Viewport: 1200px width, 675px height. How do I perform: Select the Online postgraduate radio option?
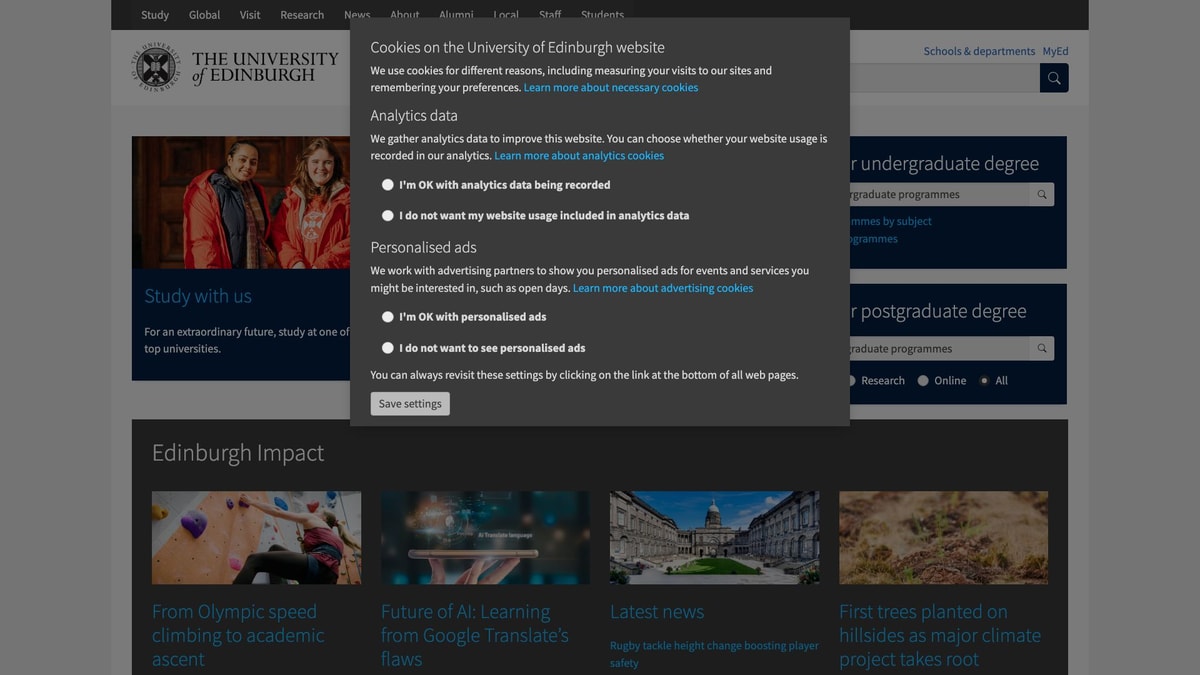click(x=923, y=381)
